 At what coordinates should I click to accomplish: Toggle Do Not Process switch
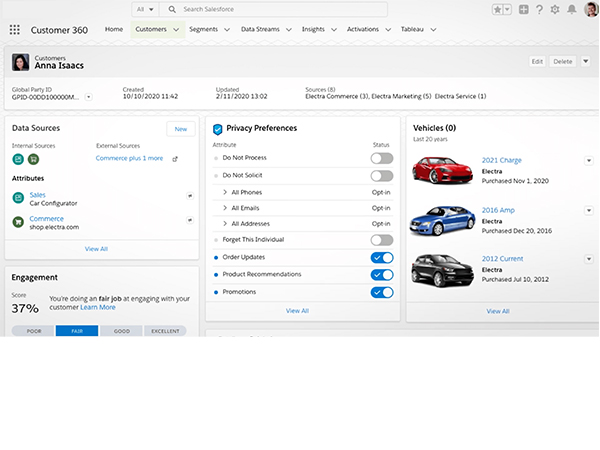(x=382, y=158)
